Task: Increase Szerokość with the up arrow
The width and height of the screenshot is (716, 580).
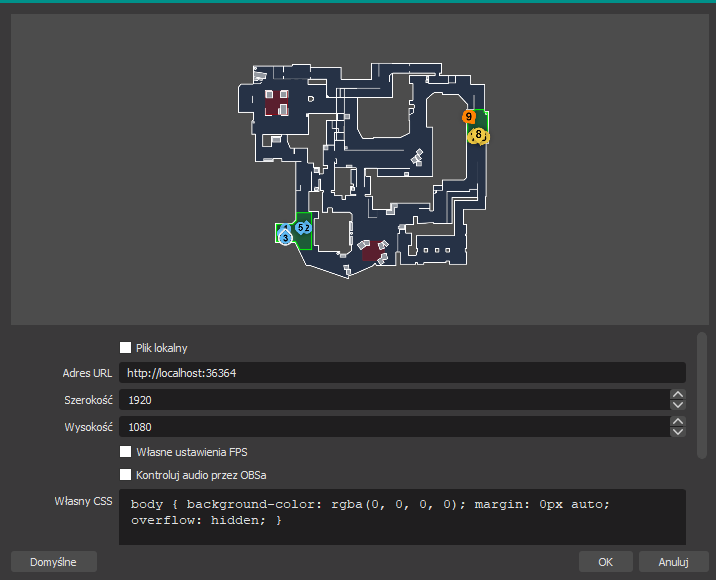Action: pos(678,395)
